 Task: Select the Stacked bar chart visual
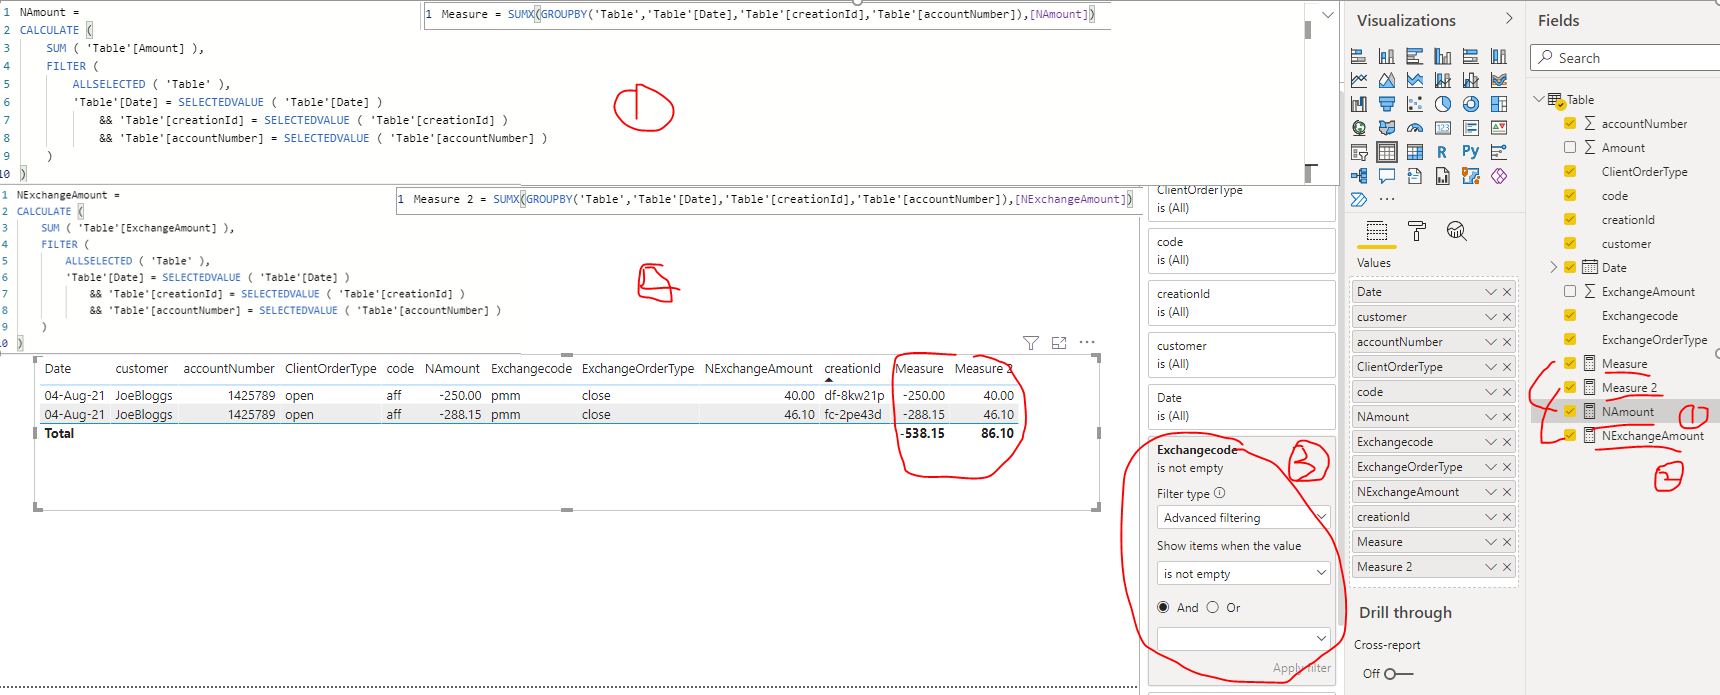[1358, 56]
